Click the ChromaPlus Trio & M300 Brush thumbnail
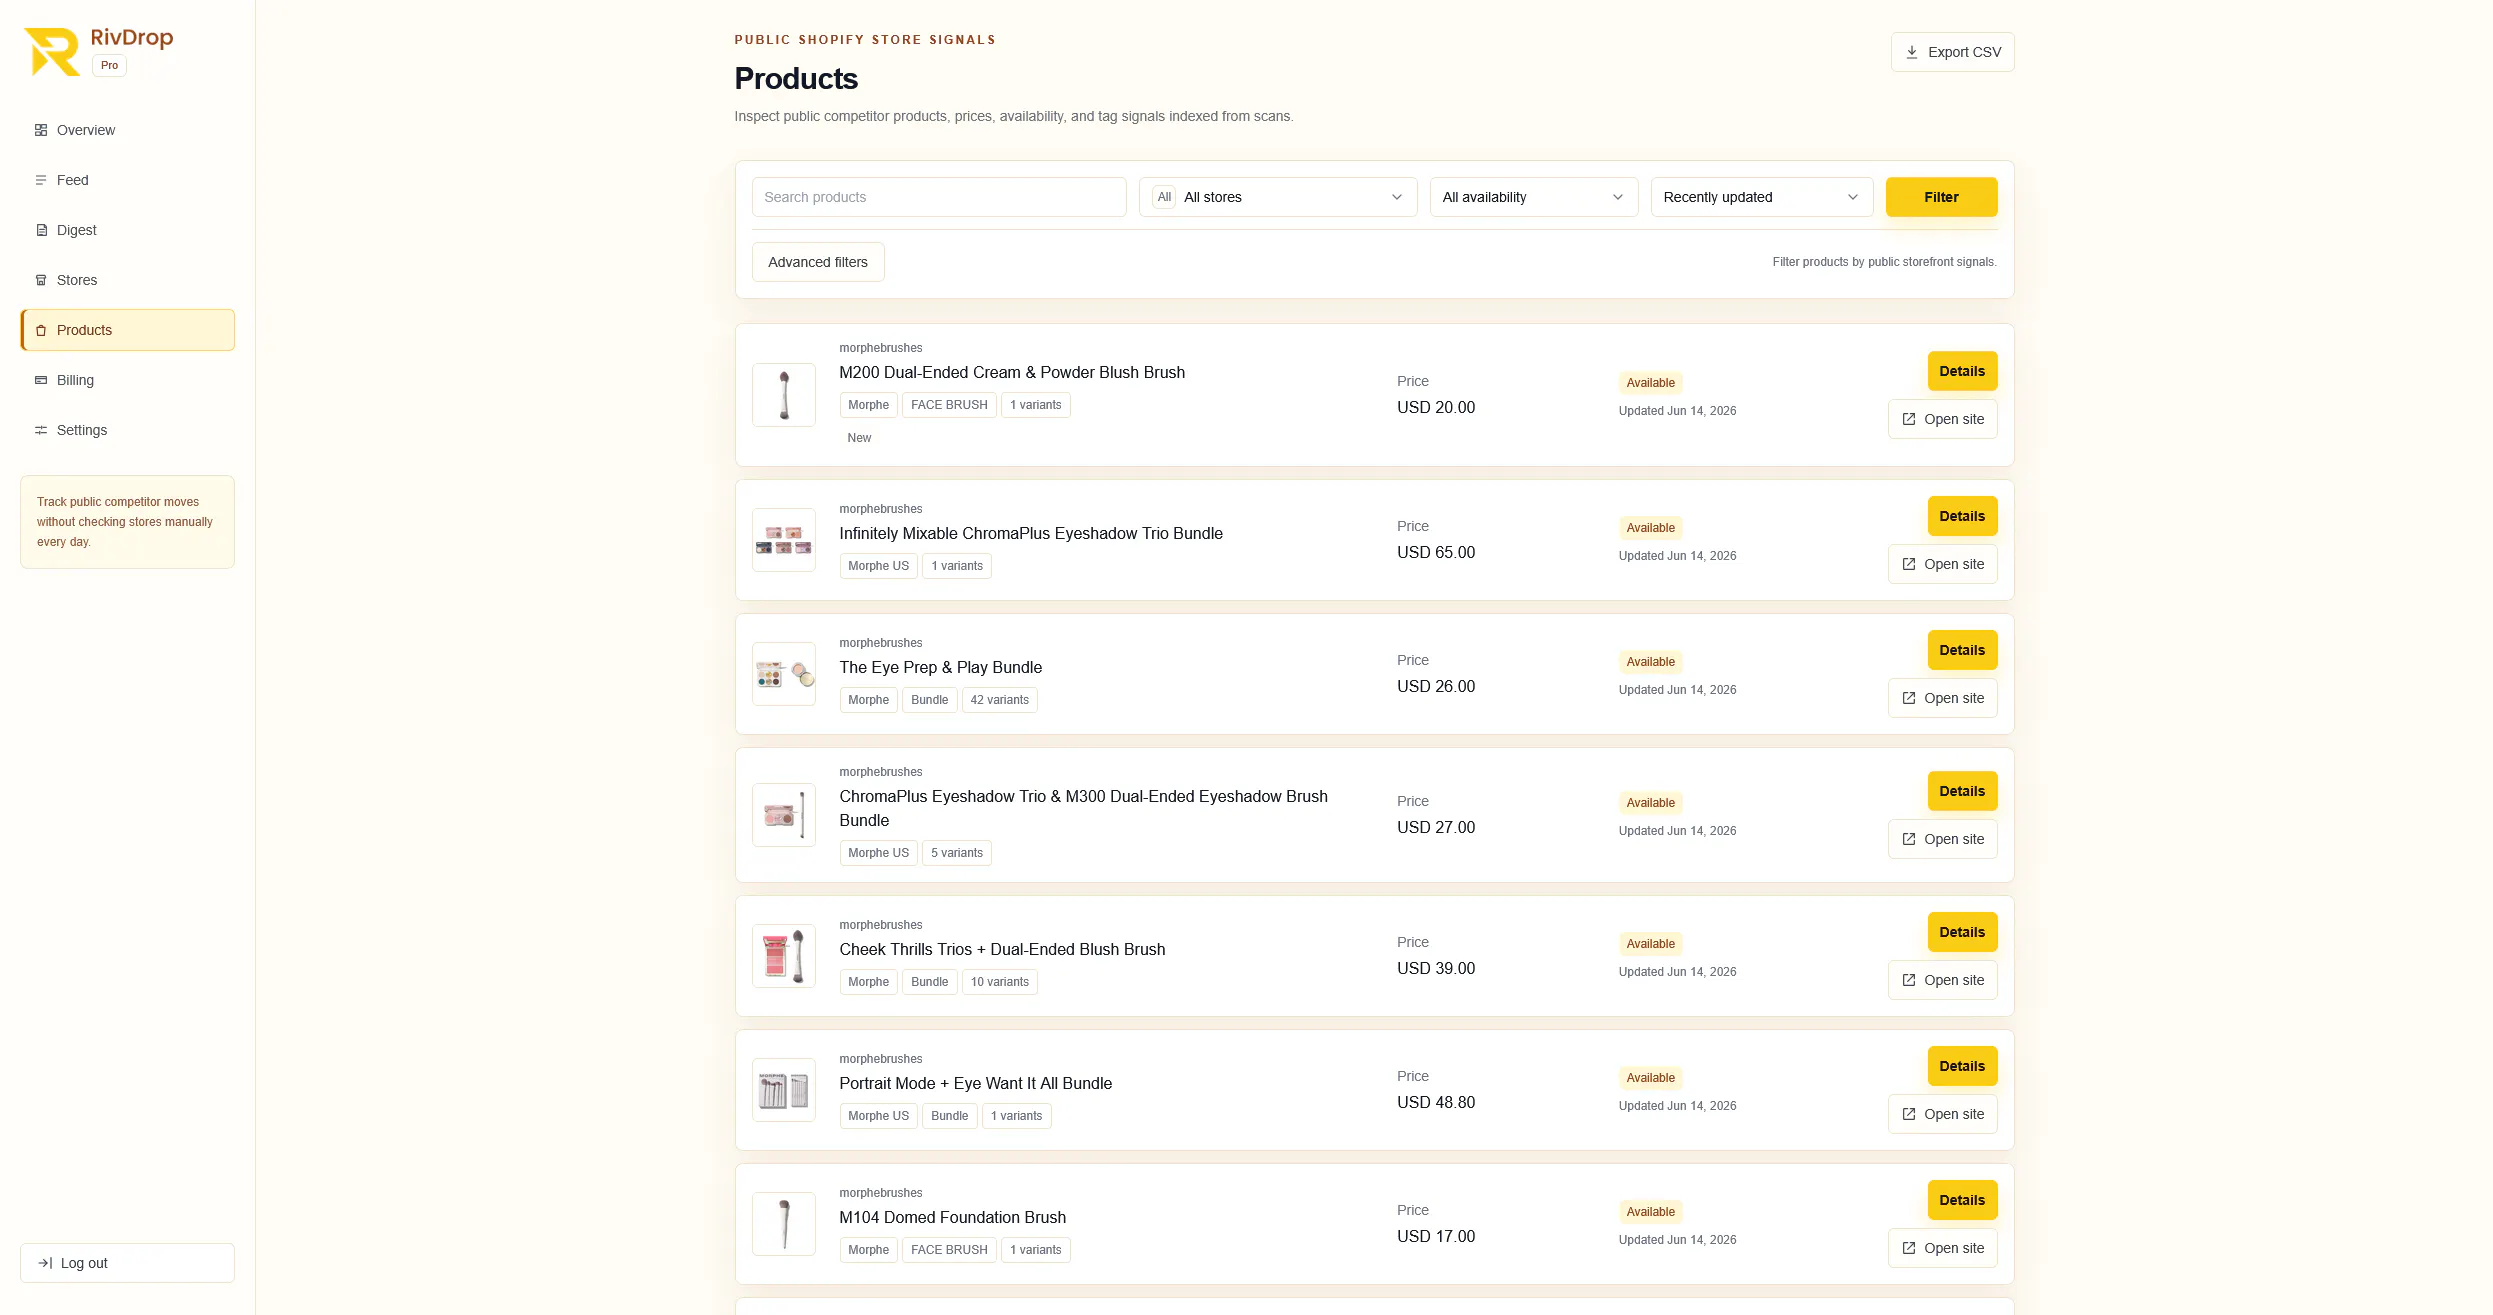 (x=784, y=815)
